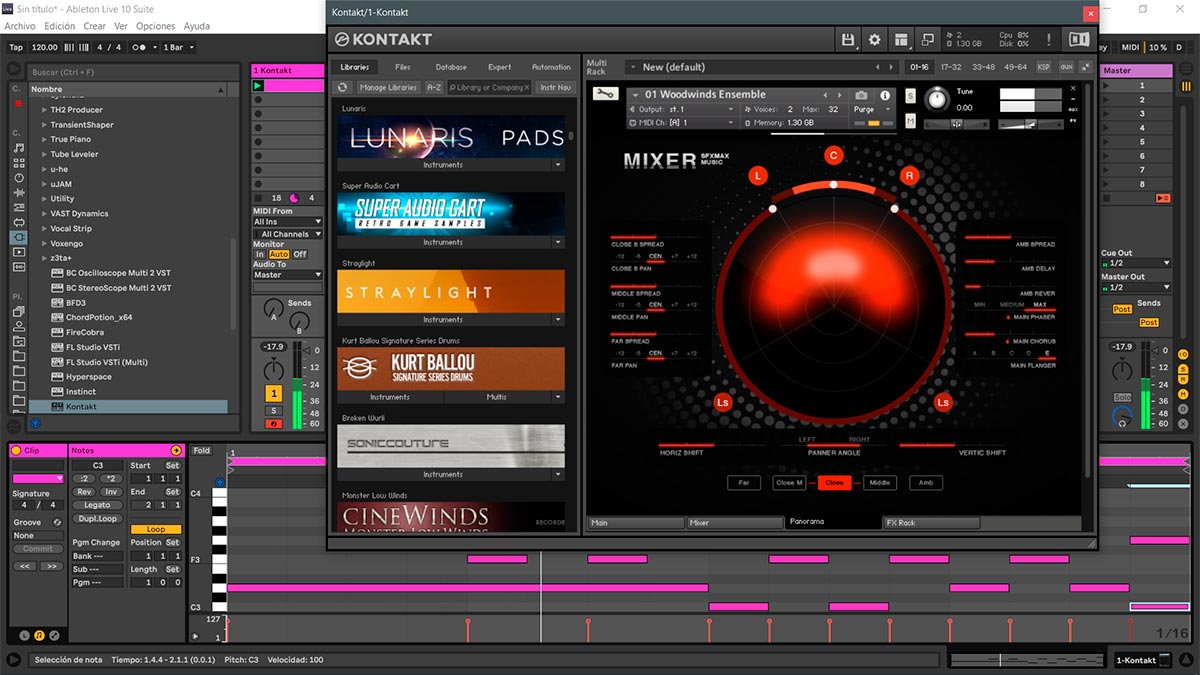Select the Amb mic button

[926, 483]
